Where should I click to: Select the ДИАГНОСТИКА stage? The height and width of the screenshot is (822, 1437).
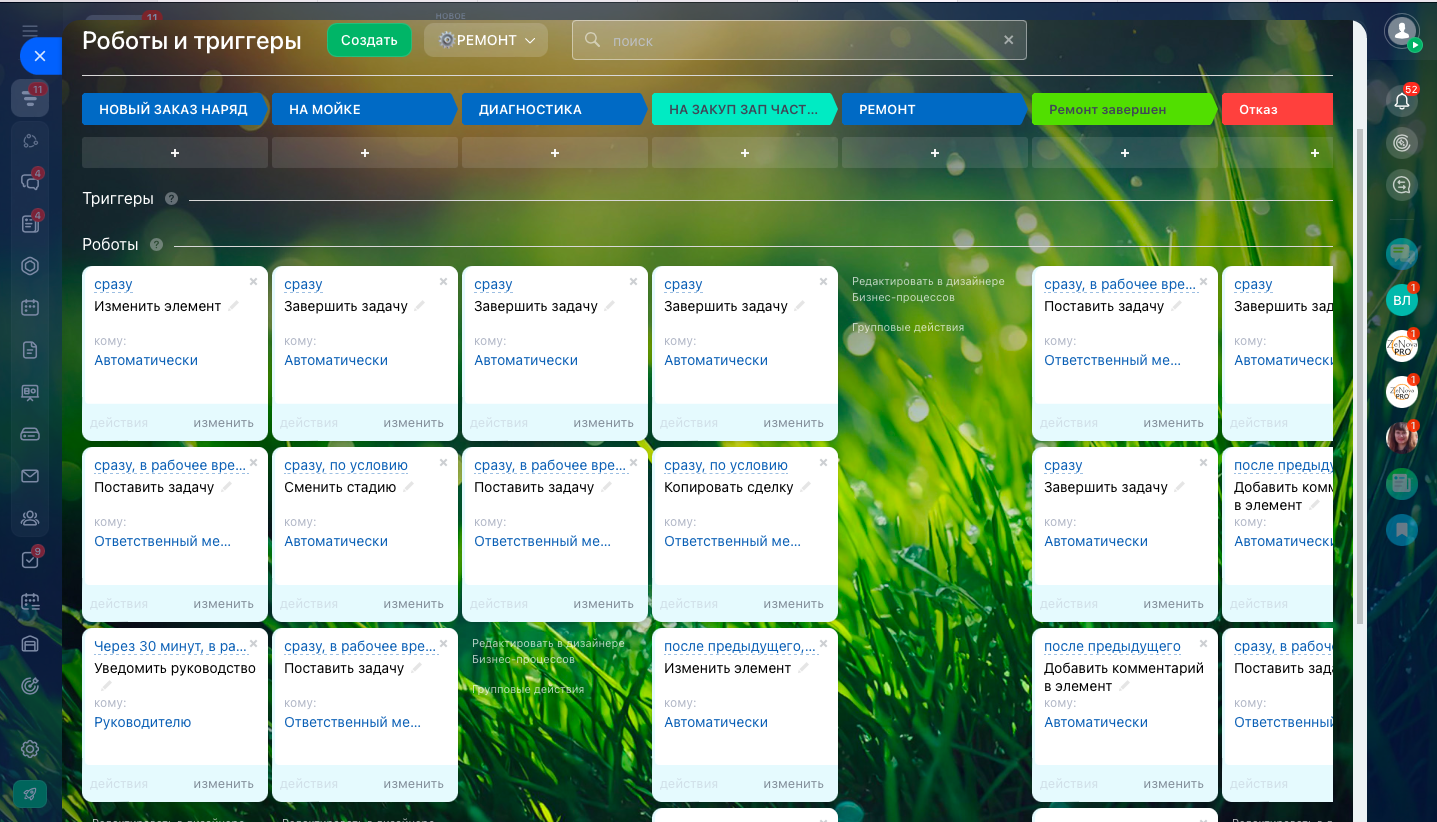[x=555, y=109]
